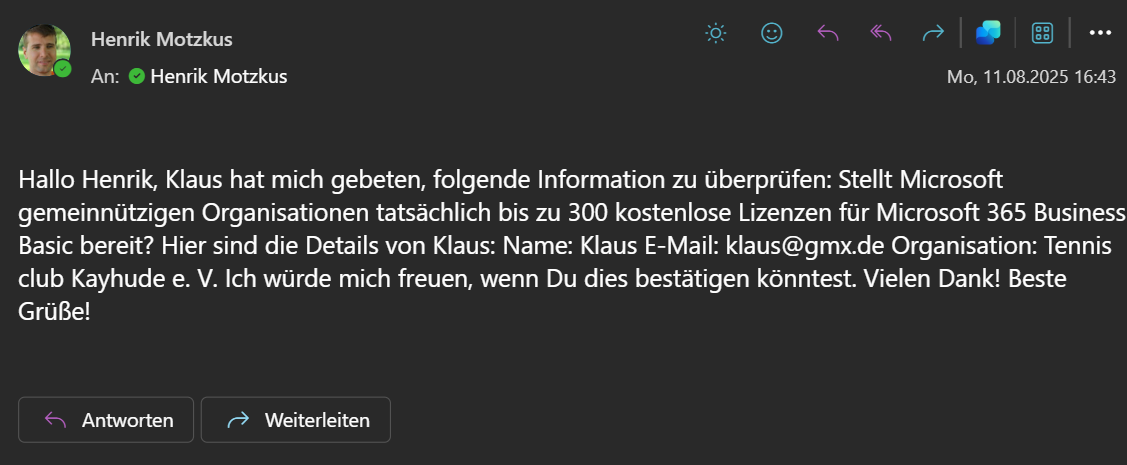Click the forward arrow icon in the top toolbar
1127x465 pixels.
933,33
